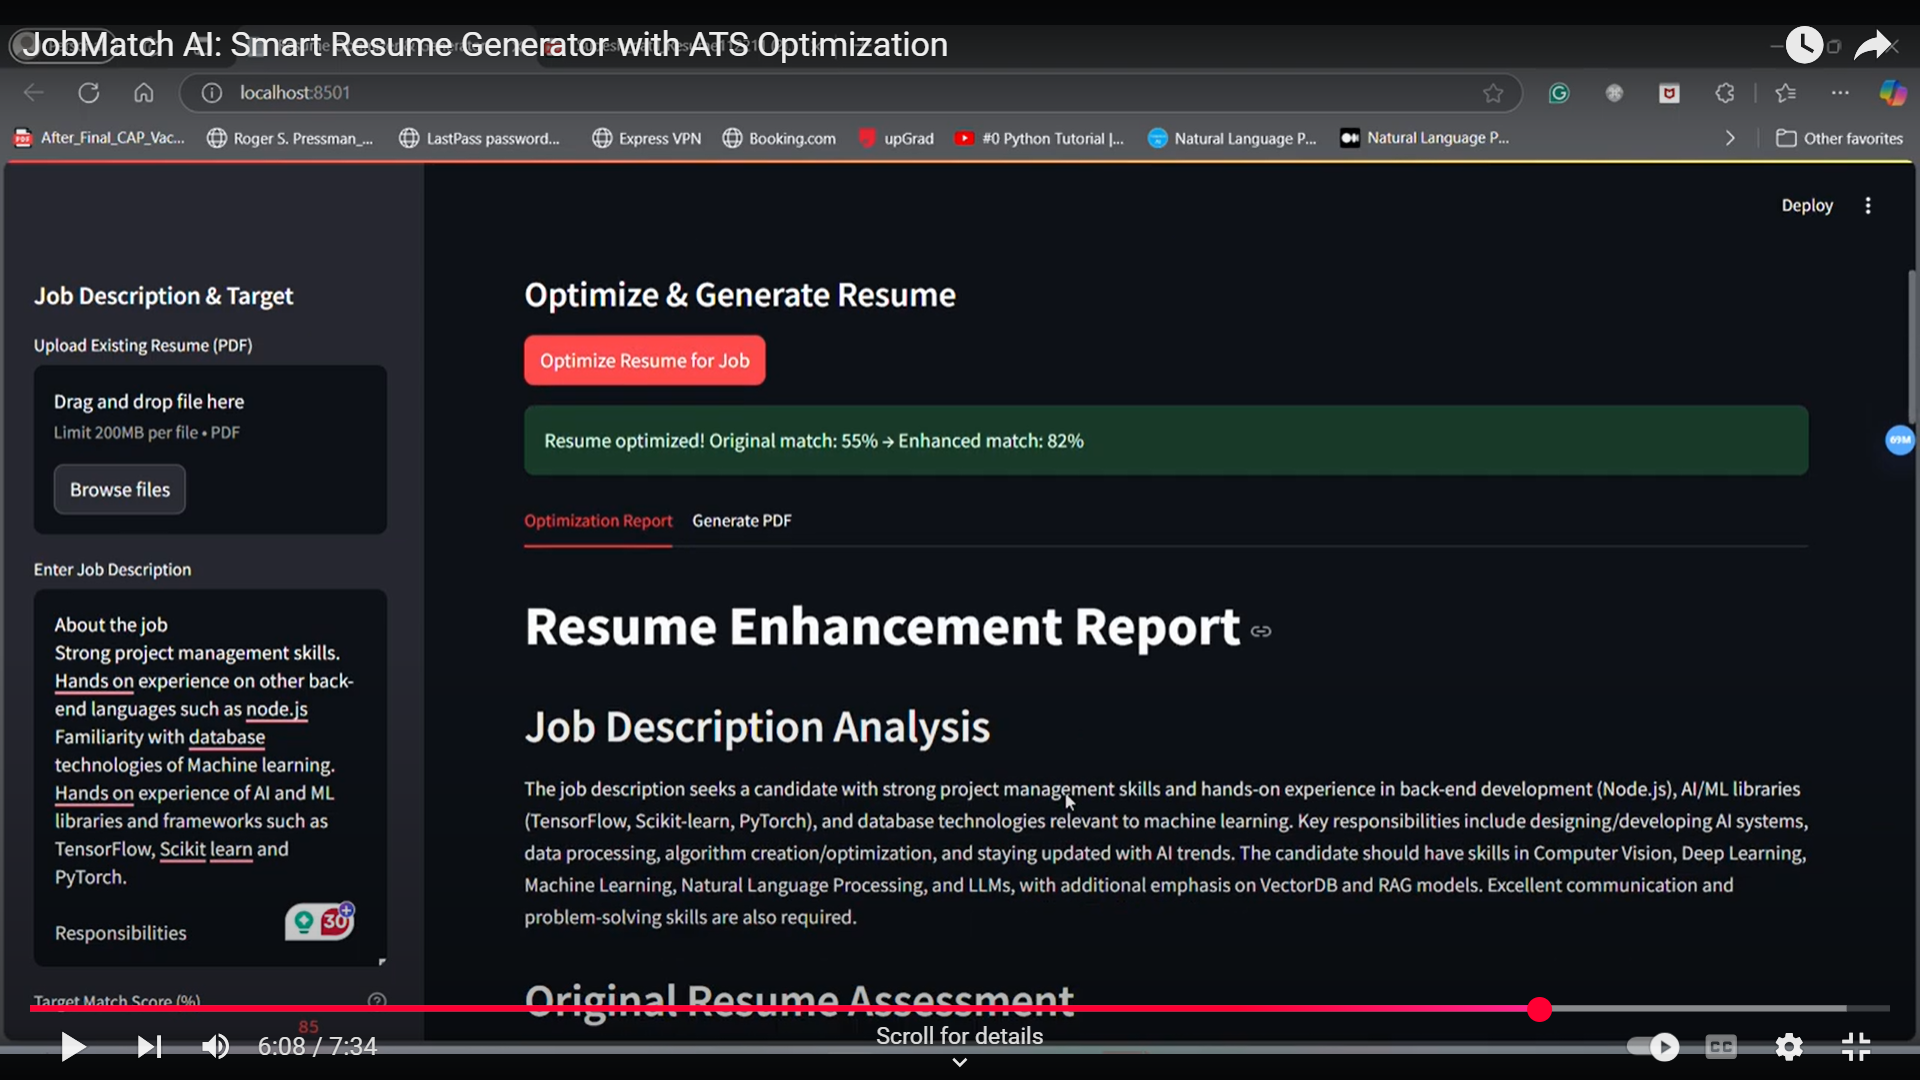This screenshot has height=1080, width=1920.
Task: Click the Watch Later clock icon
Action: (x=1804, y=45)
